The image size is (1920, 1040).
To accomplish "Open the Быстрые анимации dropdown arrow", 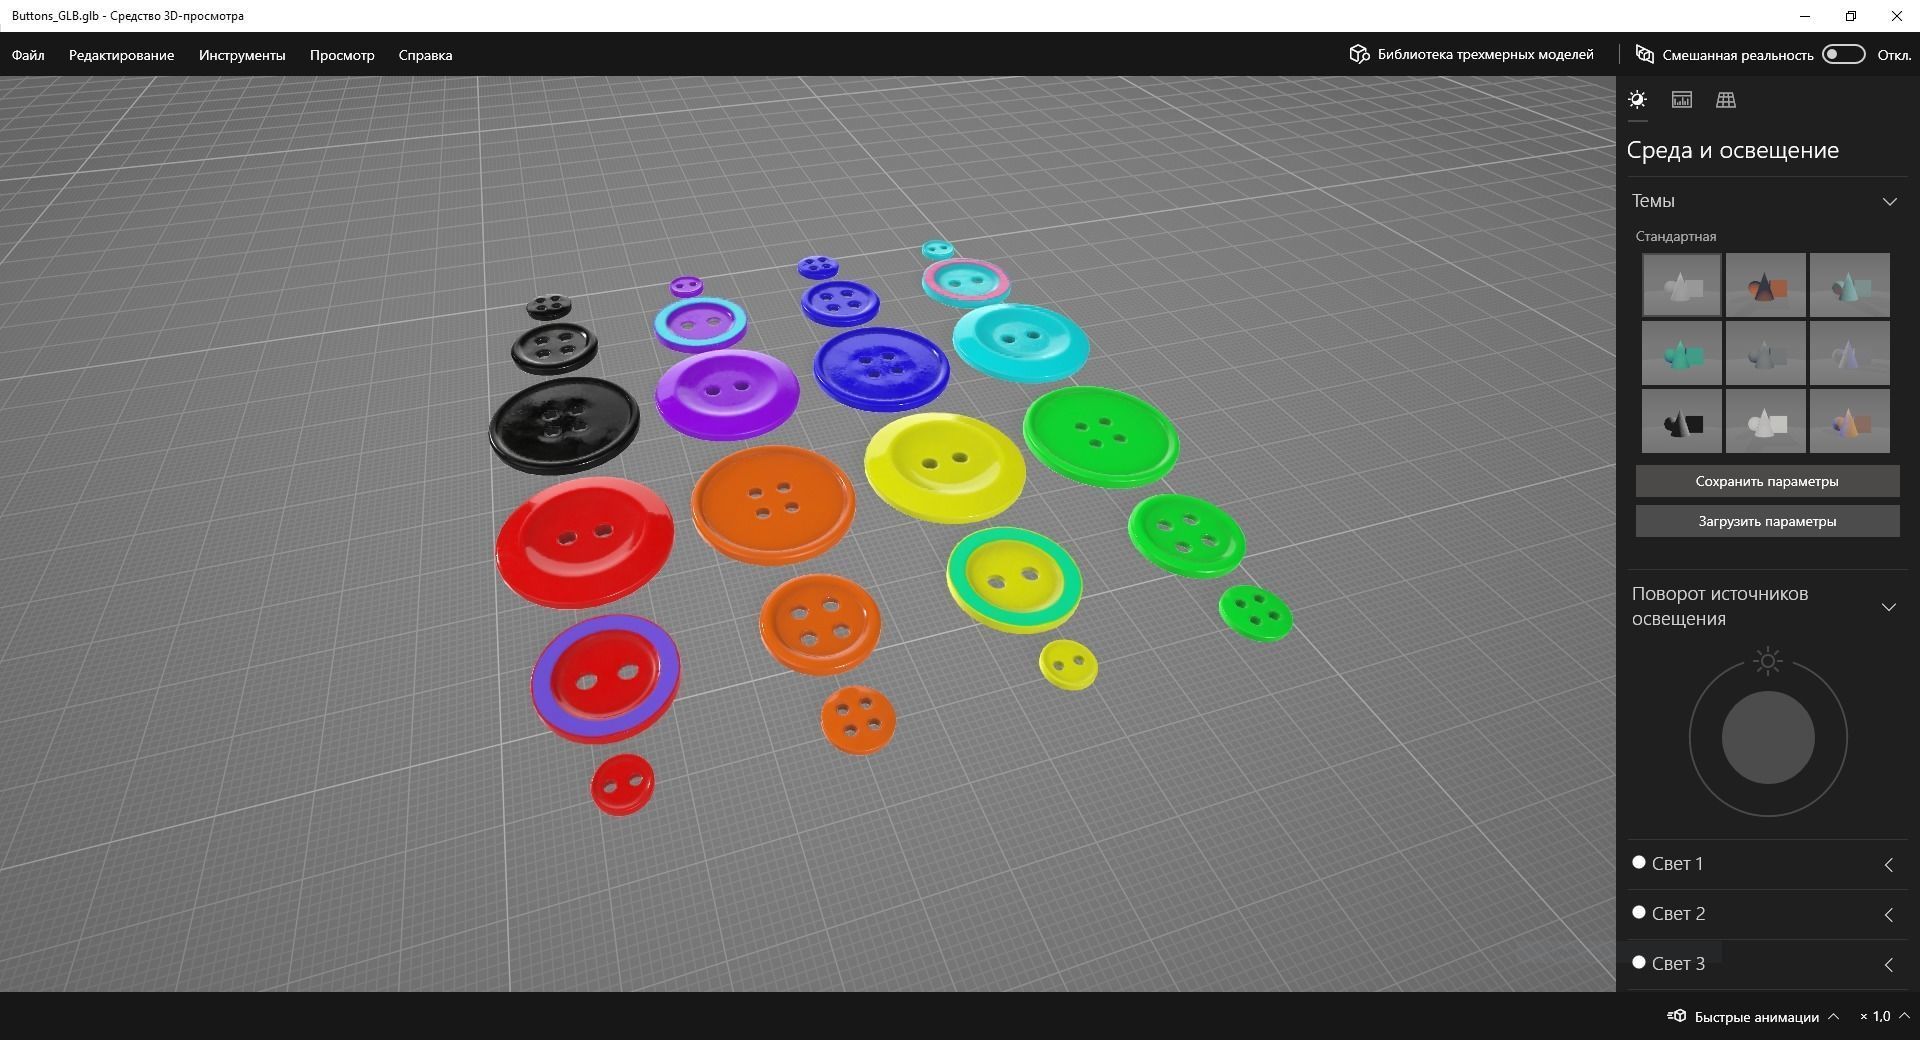I will tap(1833, 1016).
